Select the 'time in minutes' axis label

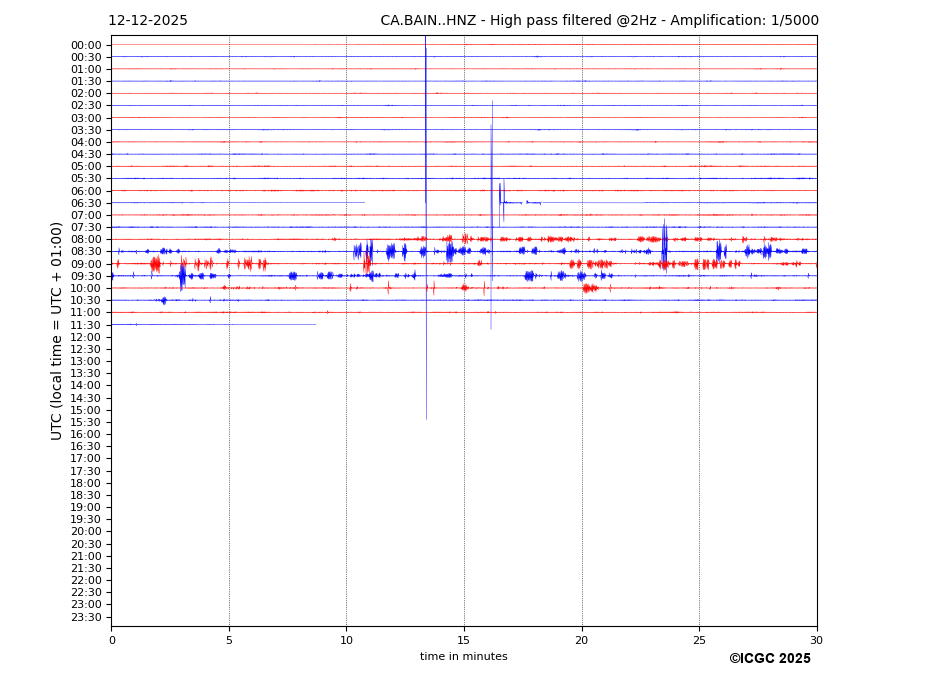click(463, 657)
